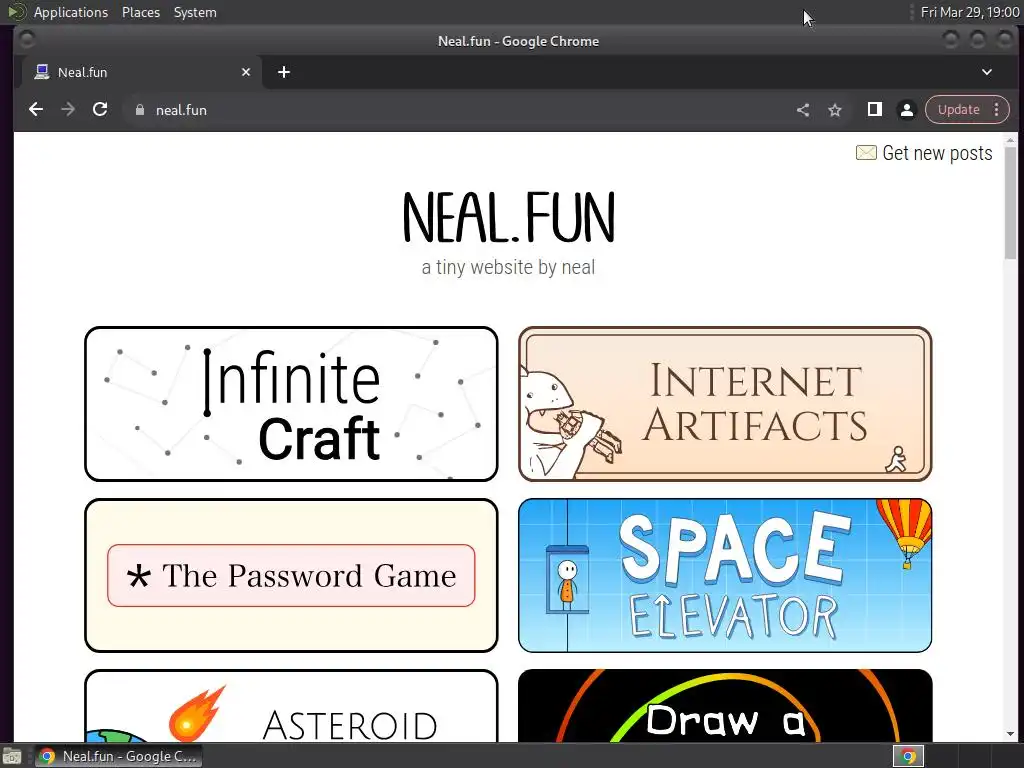
Task: Click the forward navigation arrow
Action: point(68,110)
